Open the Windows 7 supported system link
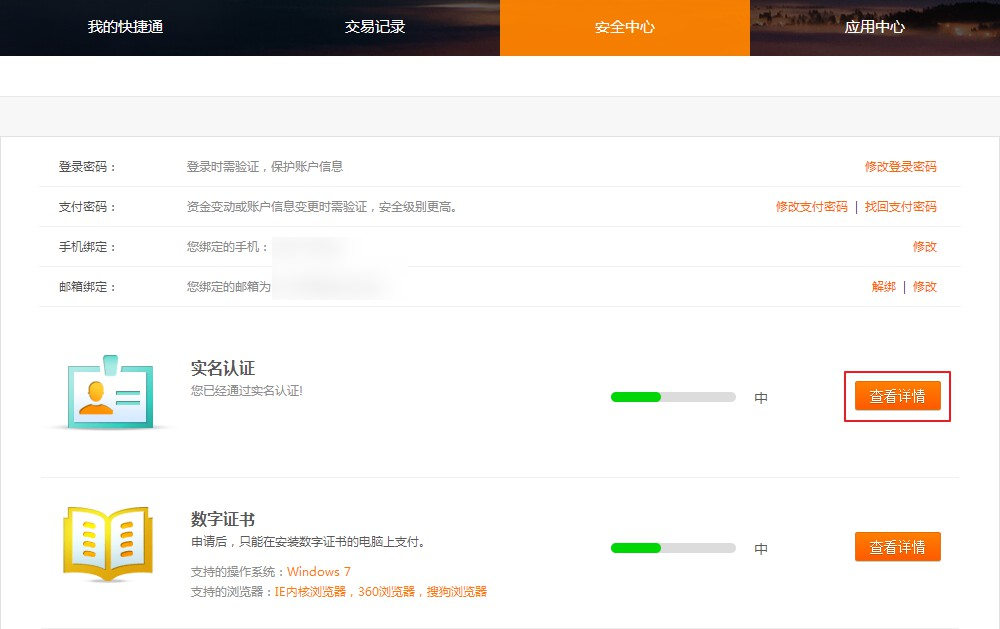The image size is (1000, 629). click(320, 572)
